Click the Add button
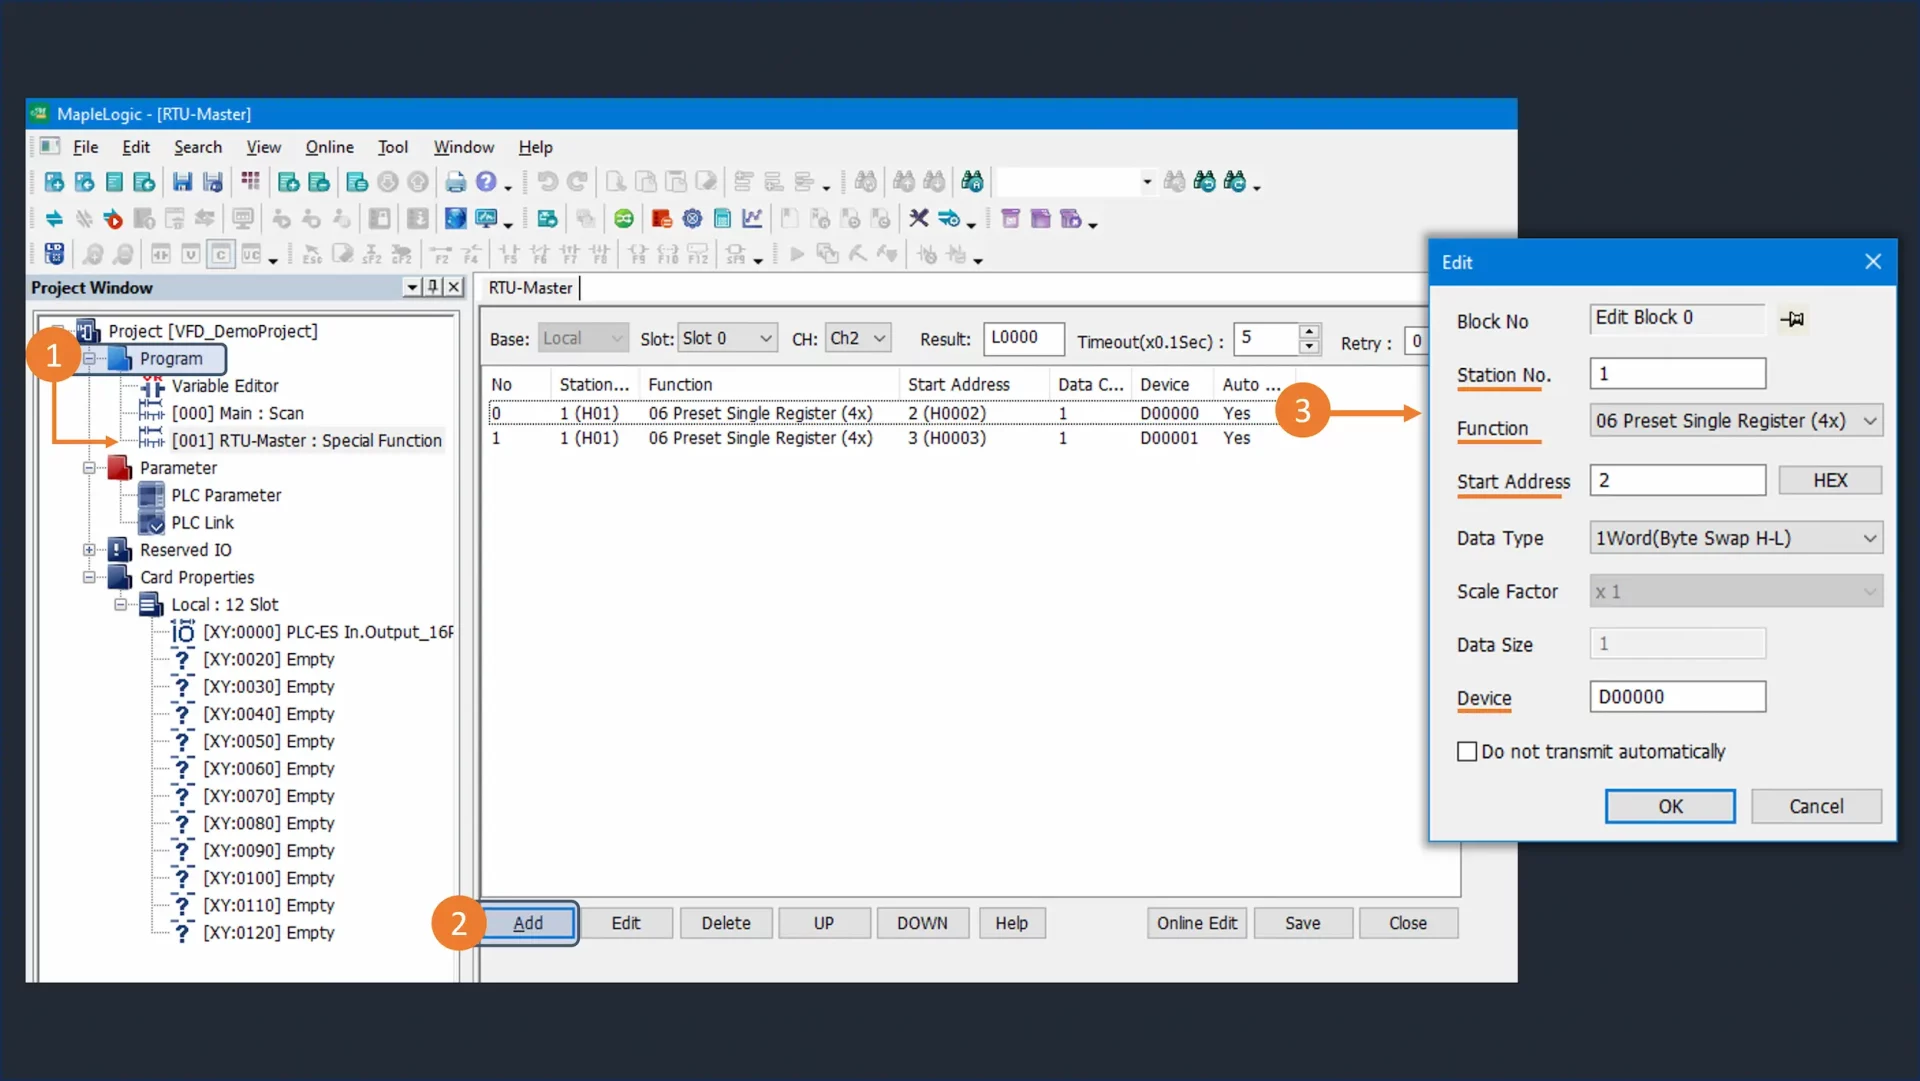The width and height of the screenshot is (1920, 1081). 528,924
